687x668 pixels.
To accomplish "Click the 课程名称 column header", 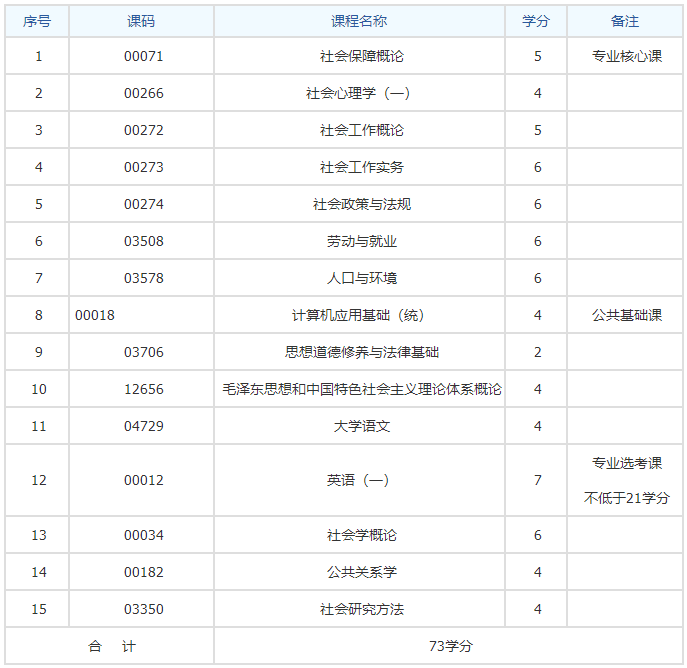I will click(361, 21).
